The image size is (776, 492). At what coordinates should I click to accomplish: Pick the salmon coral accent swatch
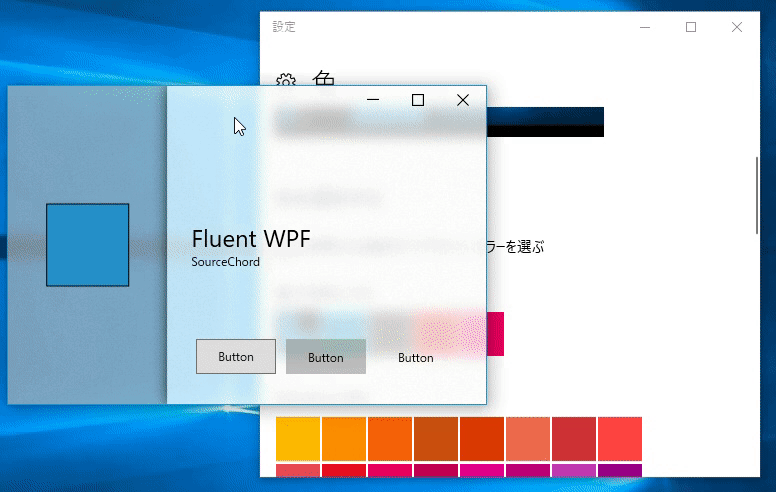(x=528, y=439)
